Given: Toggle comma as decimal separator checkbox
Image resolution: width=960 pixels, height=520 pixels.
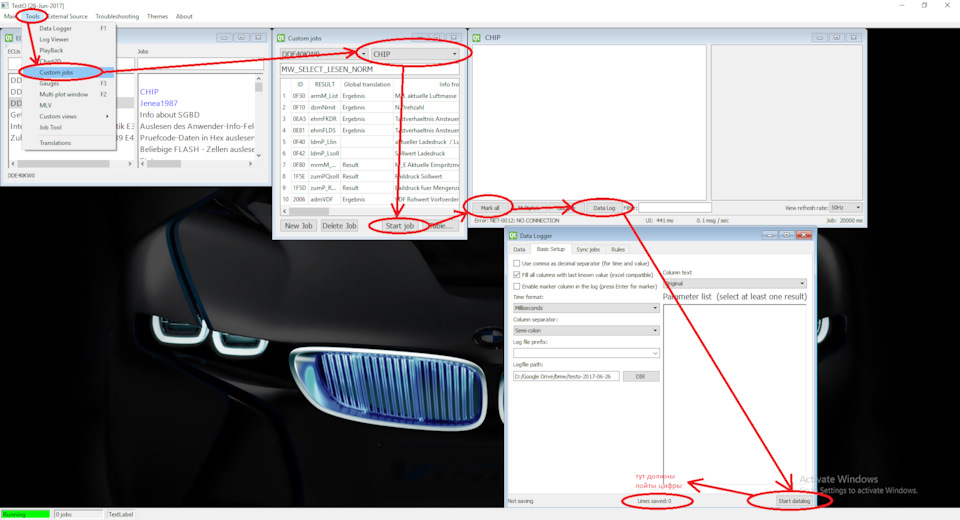Looking at the screenshot, I should click(517, 263).
